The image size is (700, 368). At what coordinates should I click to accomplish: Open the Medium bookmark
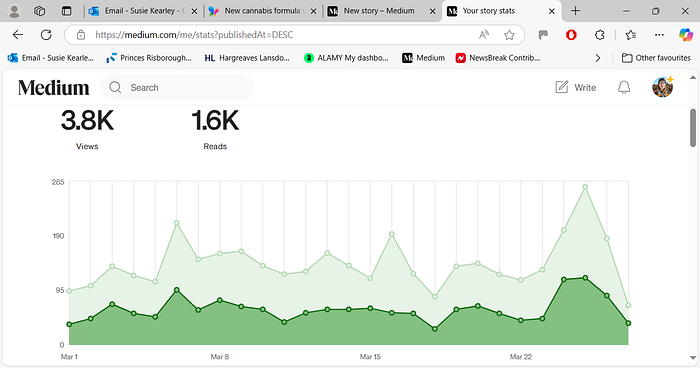[x=423, y=58]
